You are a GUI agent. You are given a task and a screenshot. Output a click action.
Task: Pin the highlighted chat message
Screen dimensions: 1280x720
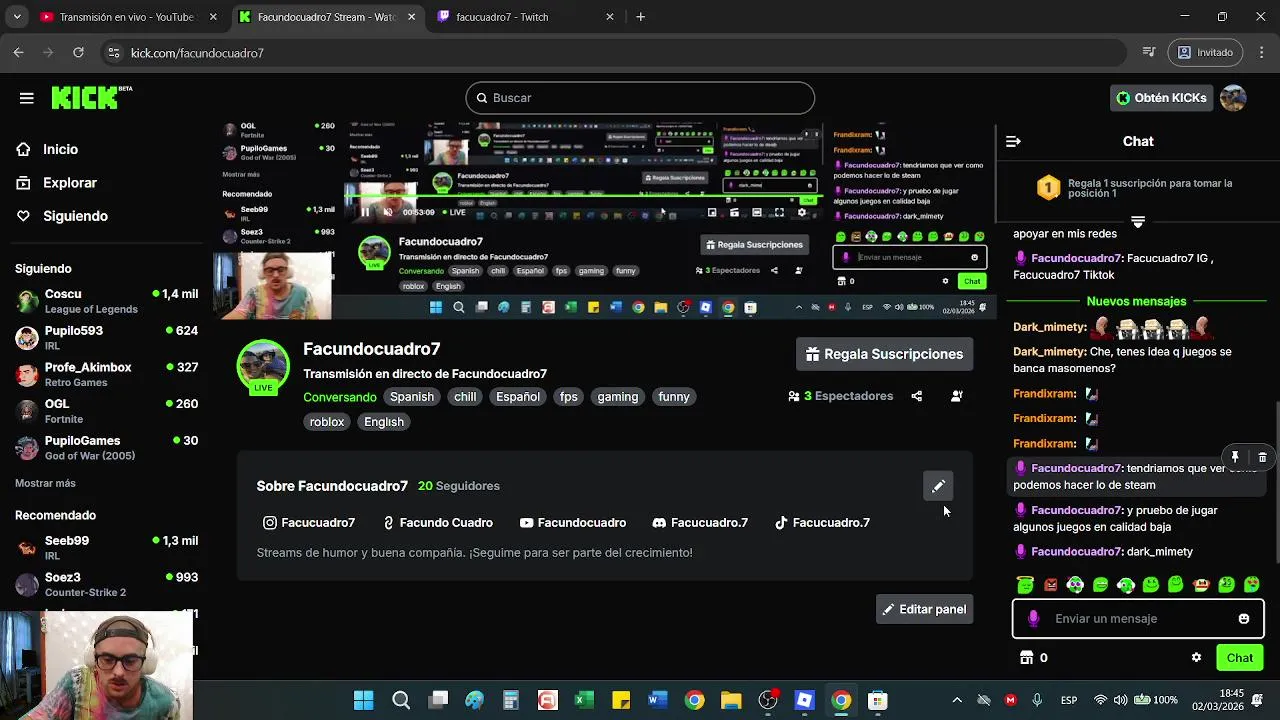[1235, 457]
